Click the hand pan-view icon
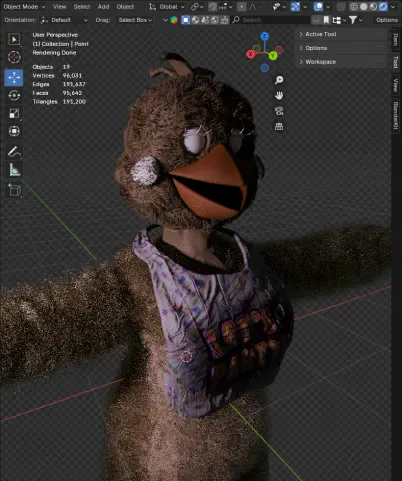Image resolution: width=402 pixels, height=481 pixels. coord(279,95)
